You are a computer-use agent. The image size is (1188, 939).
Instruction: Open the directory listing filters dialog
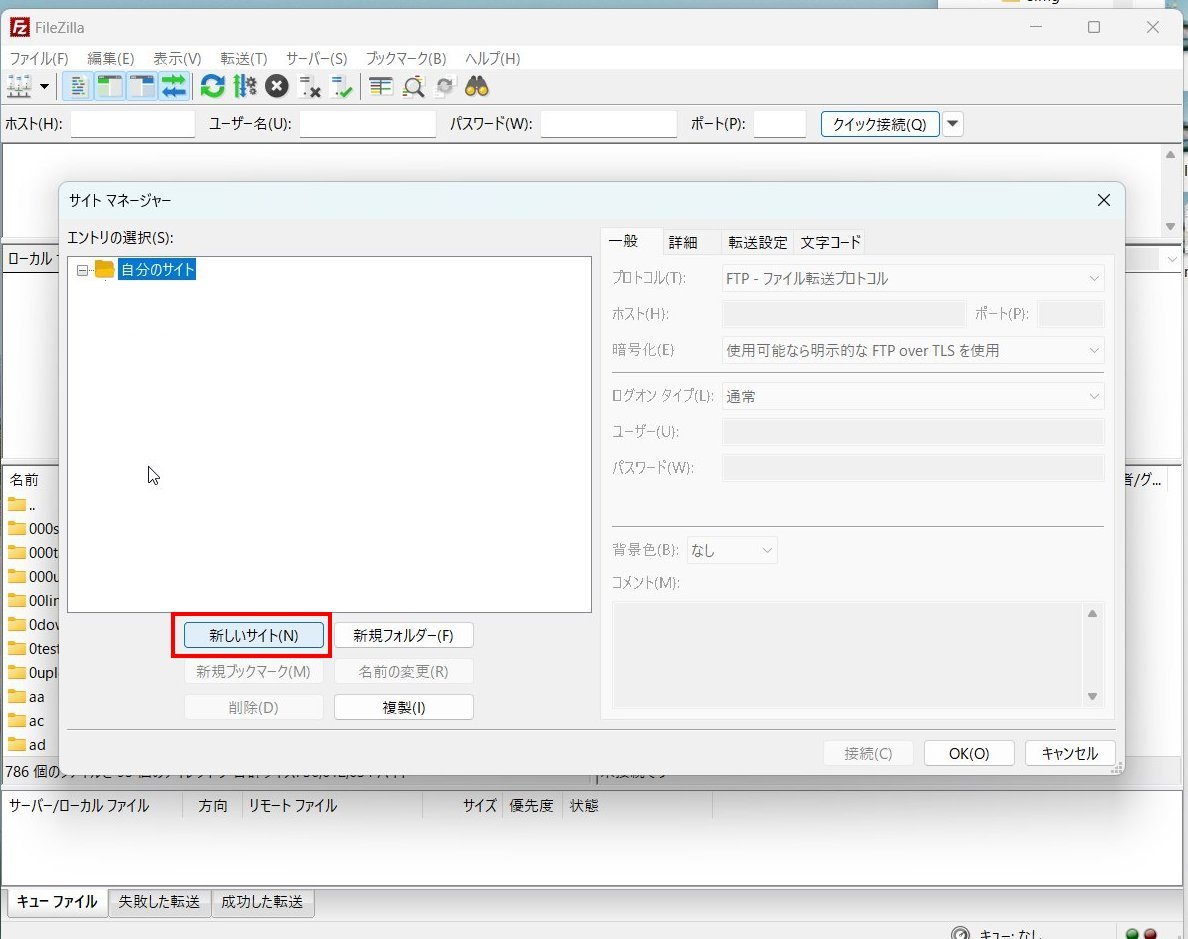pyautogui.click(x=380, y=87)
